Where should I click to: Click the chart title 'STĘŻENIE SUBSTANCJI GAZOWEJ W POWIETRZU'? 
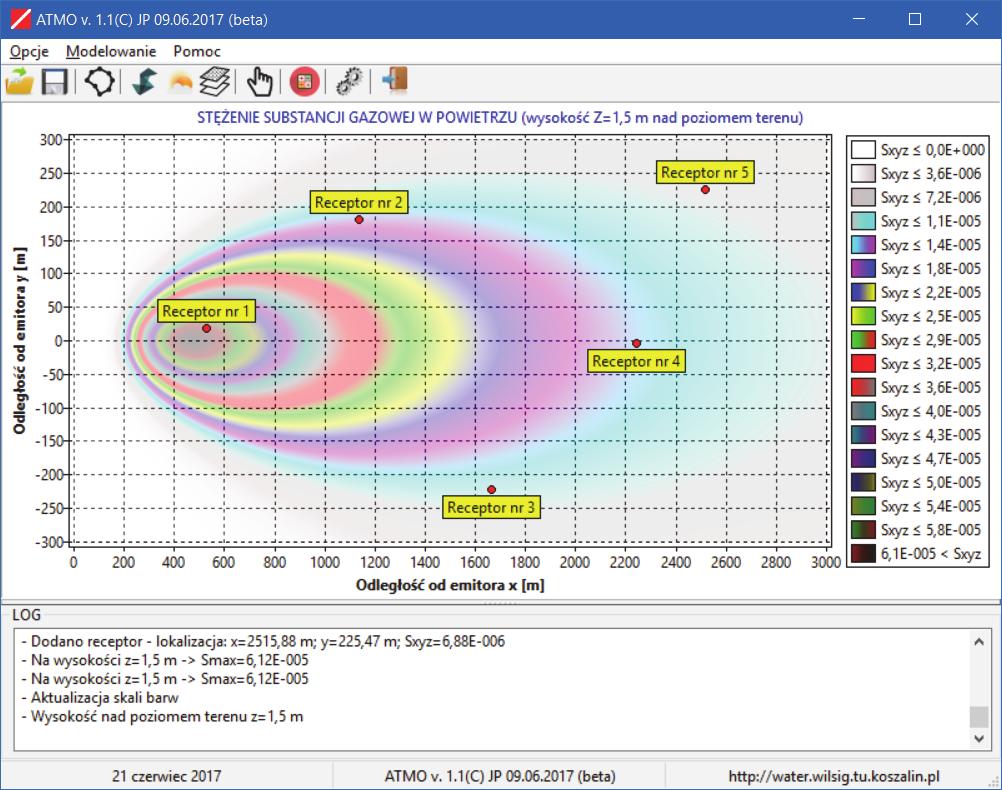(357, 118)
